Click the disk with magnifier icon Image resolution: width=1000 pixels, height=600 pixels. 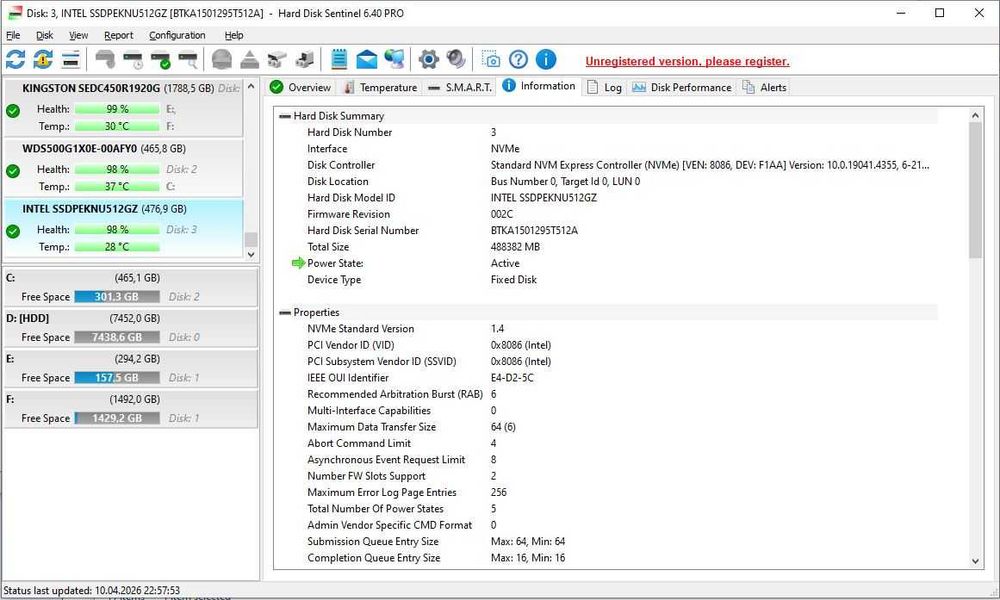[188, 60]
